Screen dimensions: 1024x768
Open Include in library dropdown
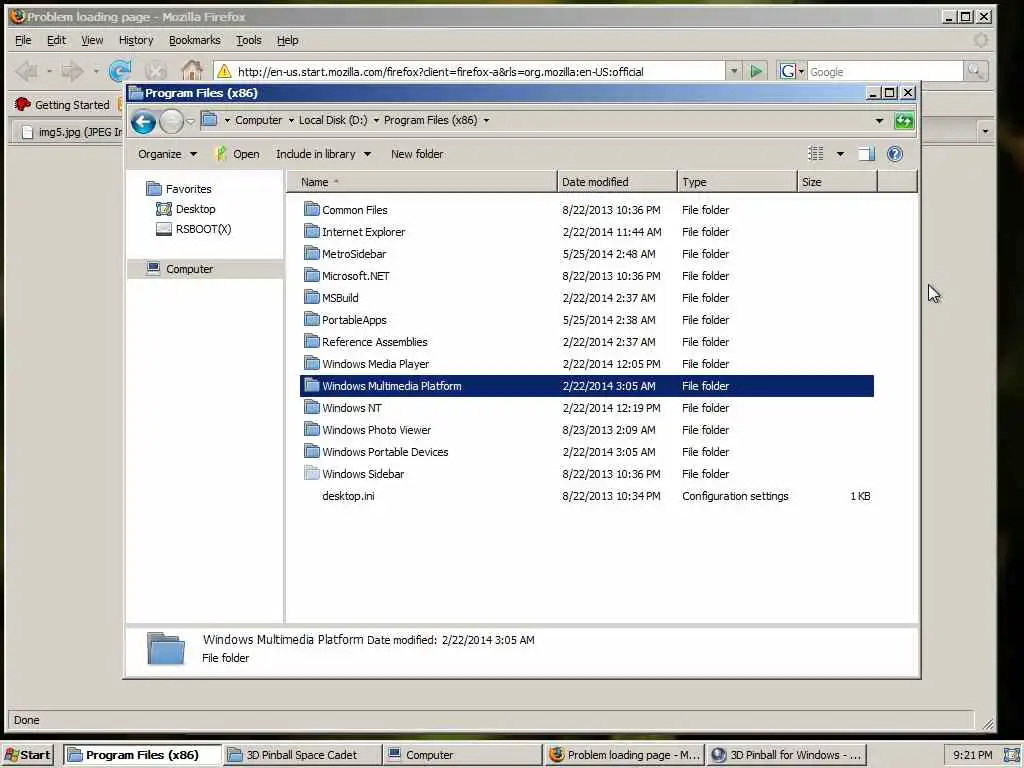323,154
